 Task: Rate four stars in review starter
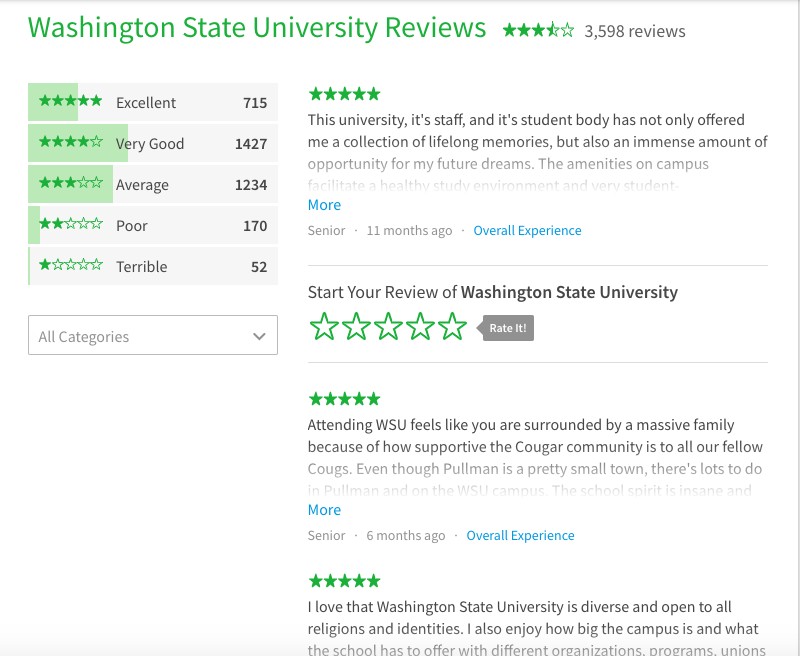420,326
